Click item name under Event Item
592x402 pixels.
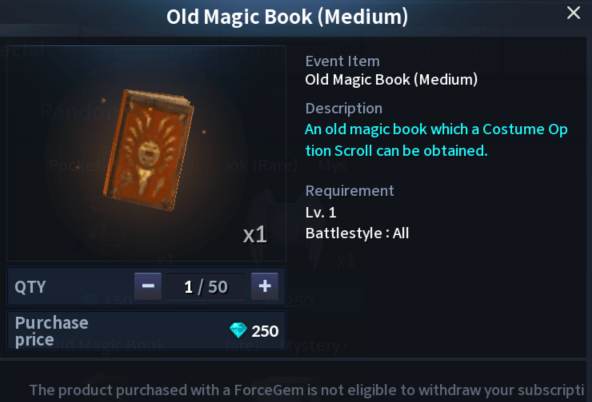(x=391, y=80)
